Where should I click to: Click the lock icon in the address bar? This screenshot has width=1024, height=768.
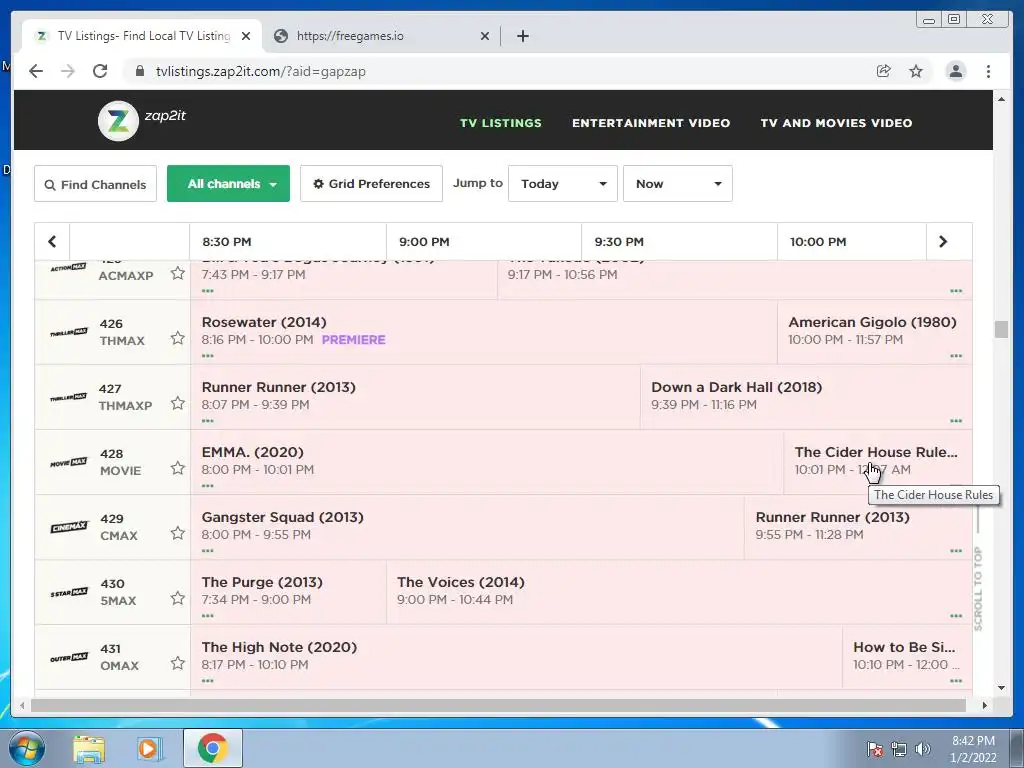(139, 71)
